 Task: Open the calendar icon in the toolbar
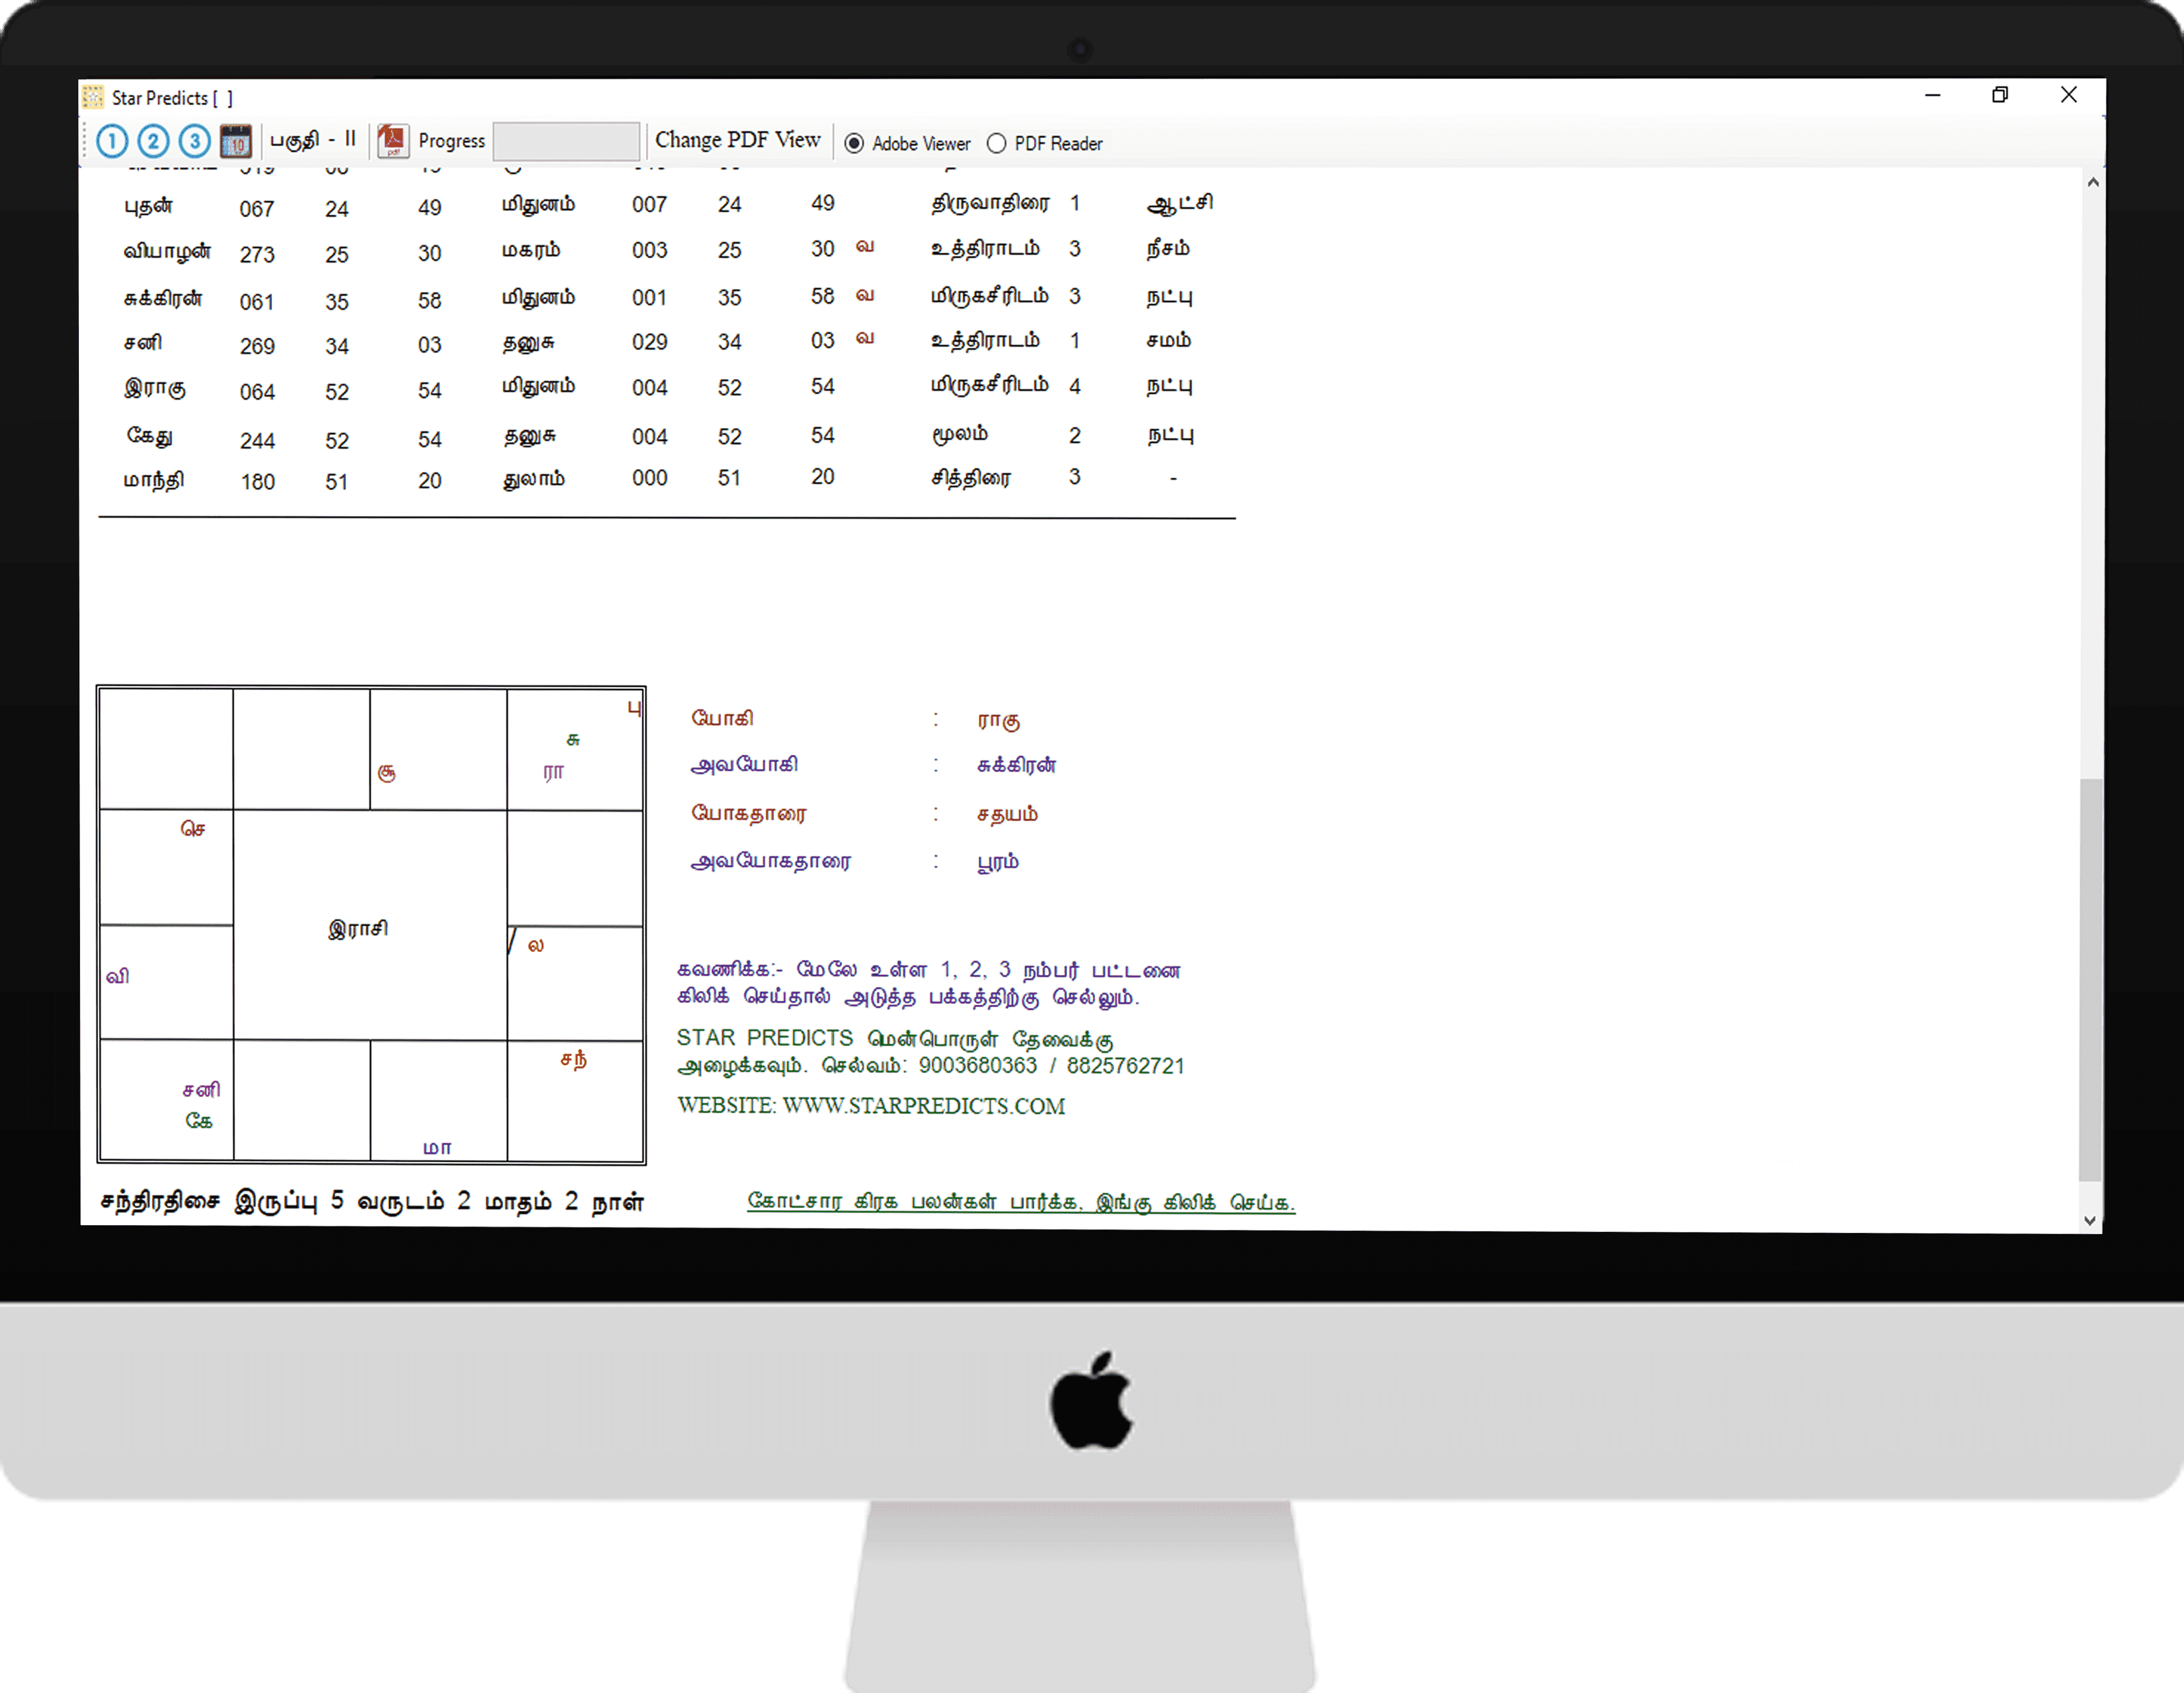pyautogui.click(x=236, y=141)
